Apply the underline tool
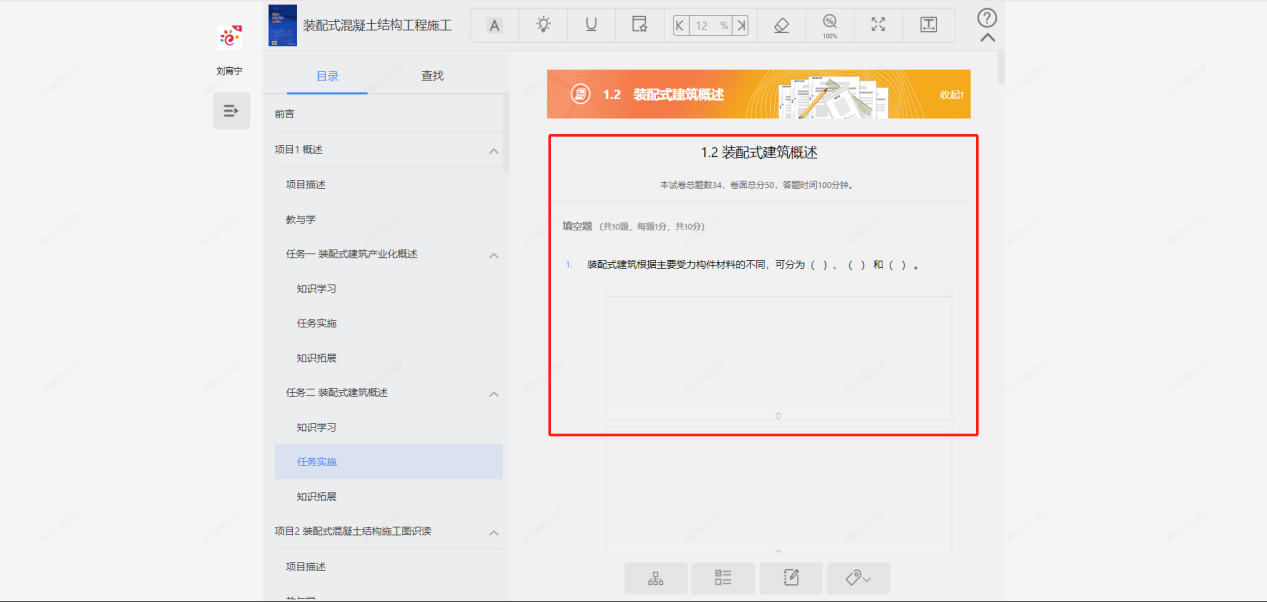Viewport: 1267px width, 602px height. point(590,24)
